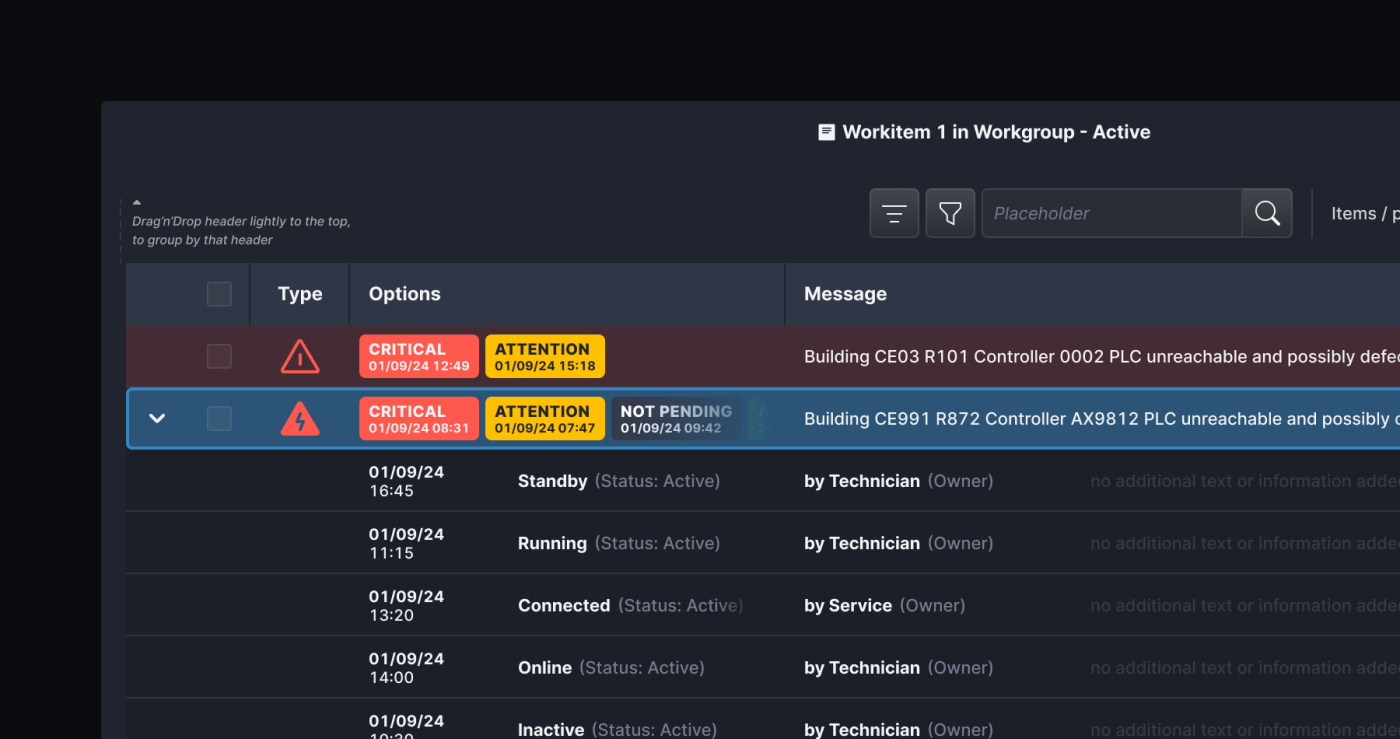This screenshot has width=1400, height=739.
Task: Click the outlined warning triangle icon
Action: pos(300,357)
